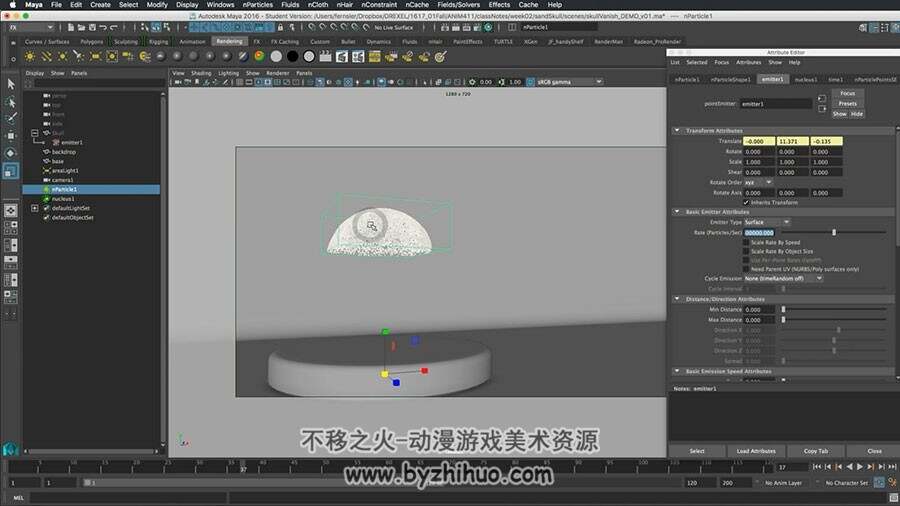Screen dimensions: 900x506
Task: Click the go to start of playback button
Action: coord(817,467)
